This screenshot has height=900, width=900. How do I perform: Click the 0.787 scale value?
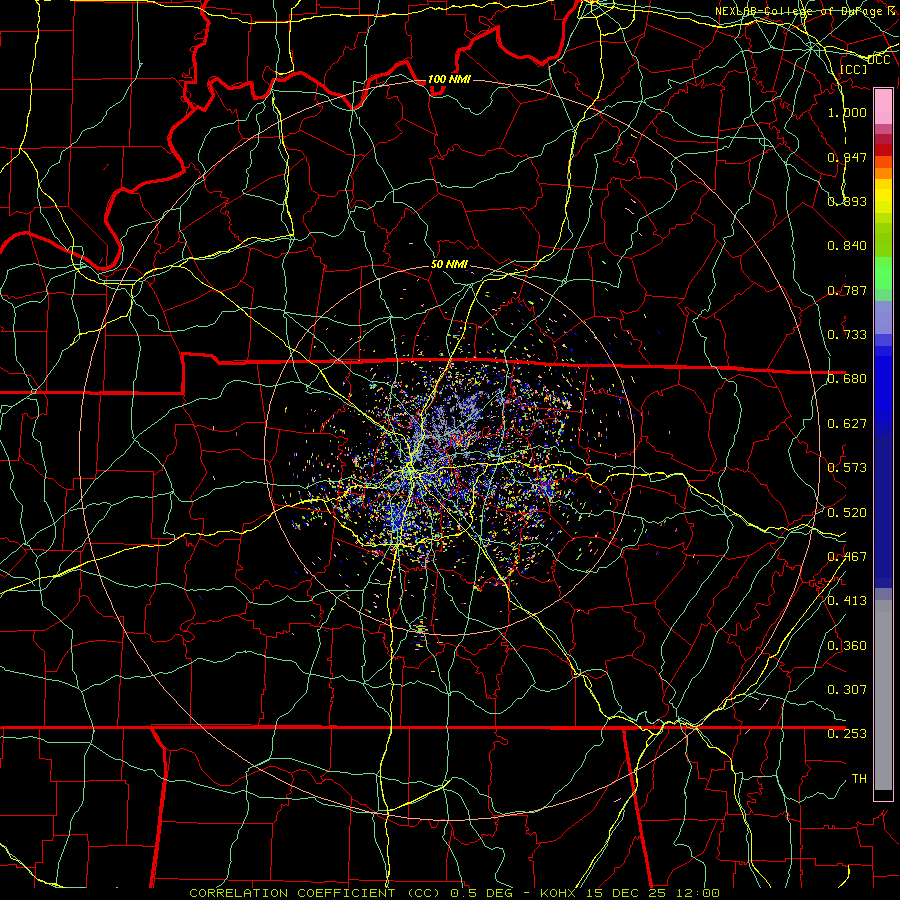[x=847, y=290]
